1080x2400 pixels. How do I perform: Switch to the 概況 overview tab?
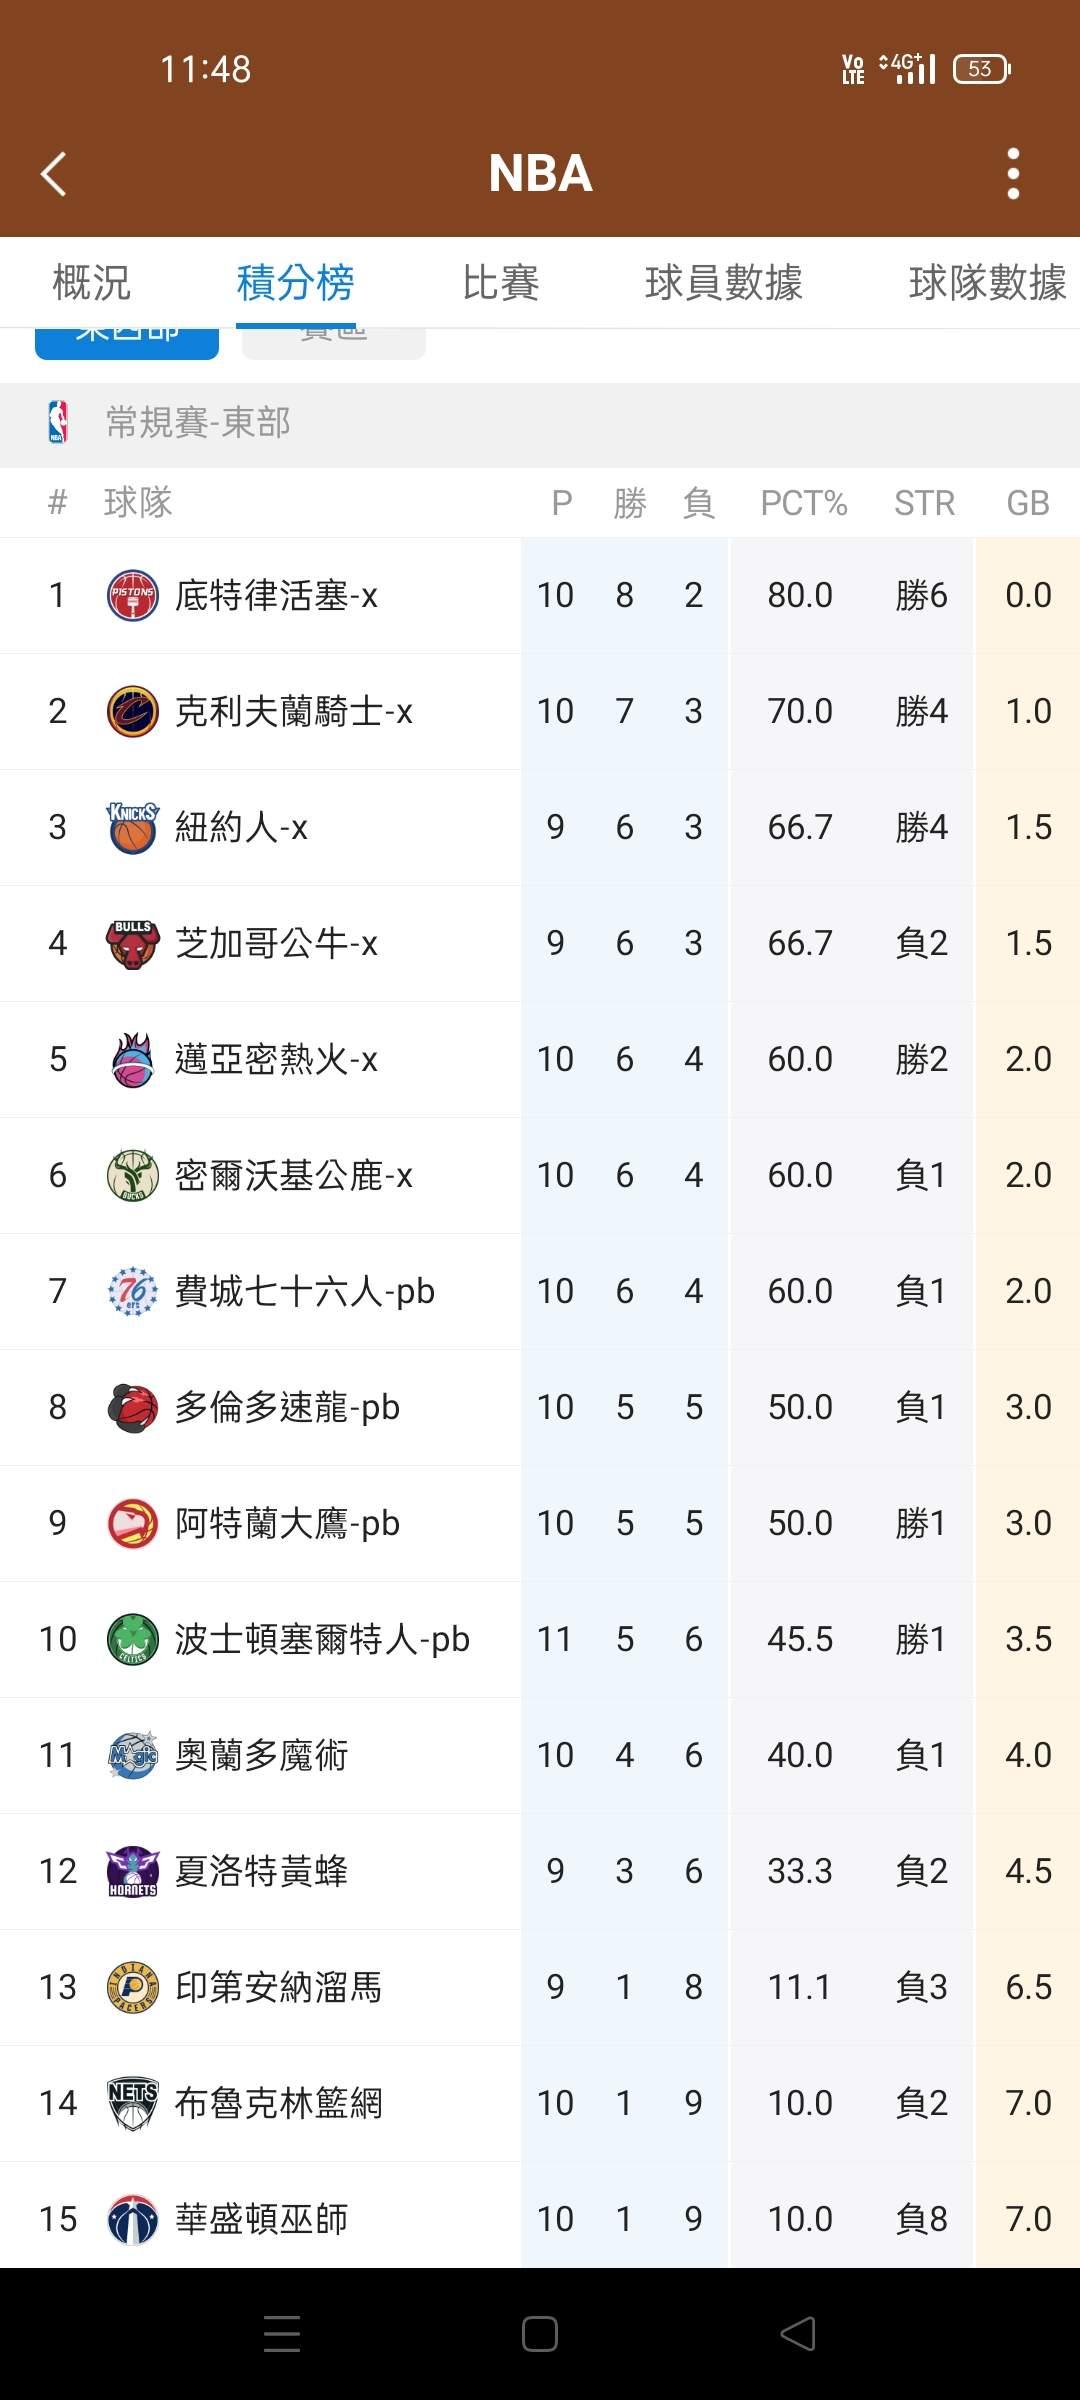pyautogui.click(x=91, y=283)
